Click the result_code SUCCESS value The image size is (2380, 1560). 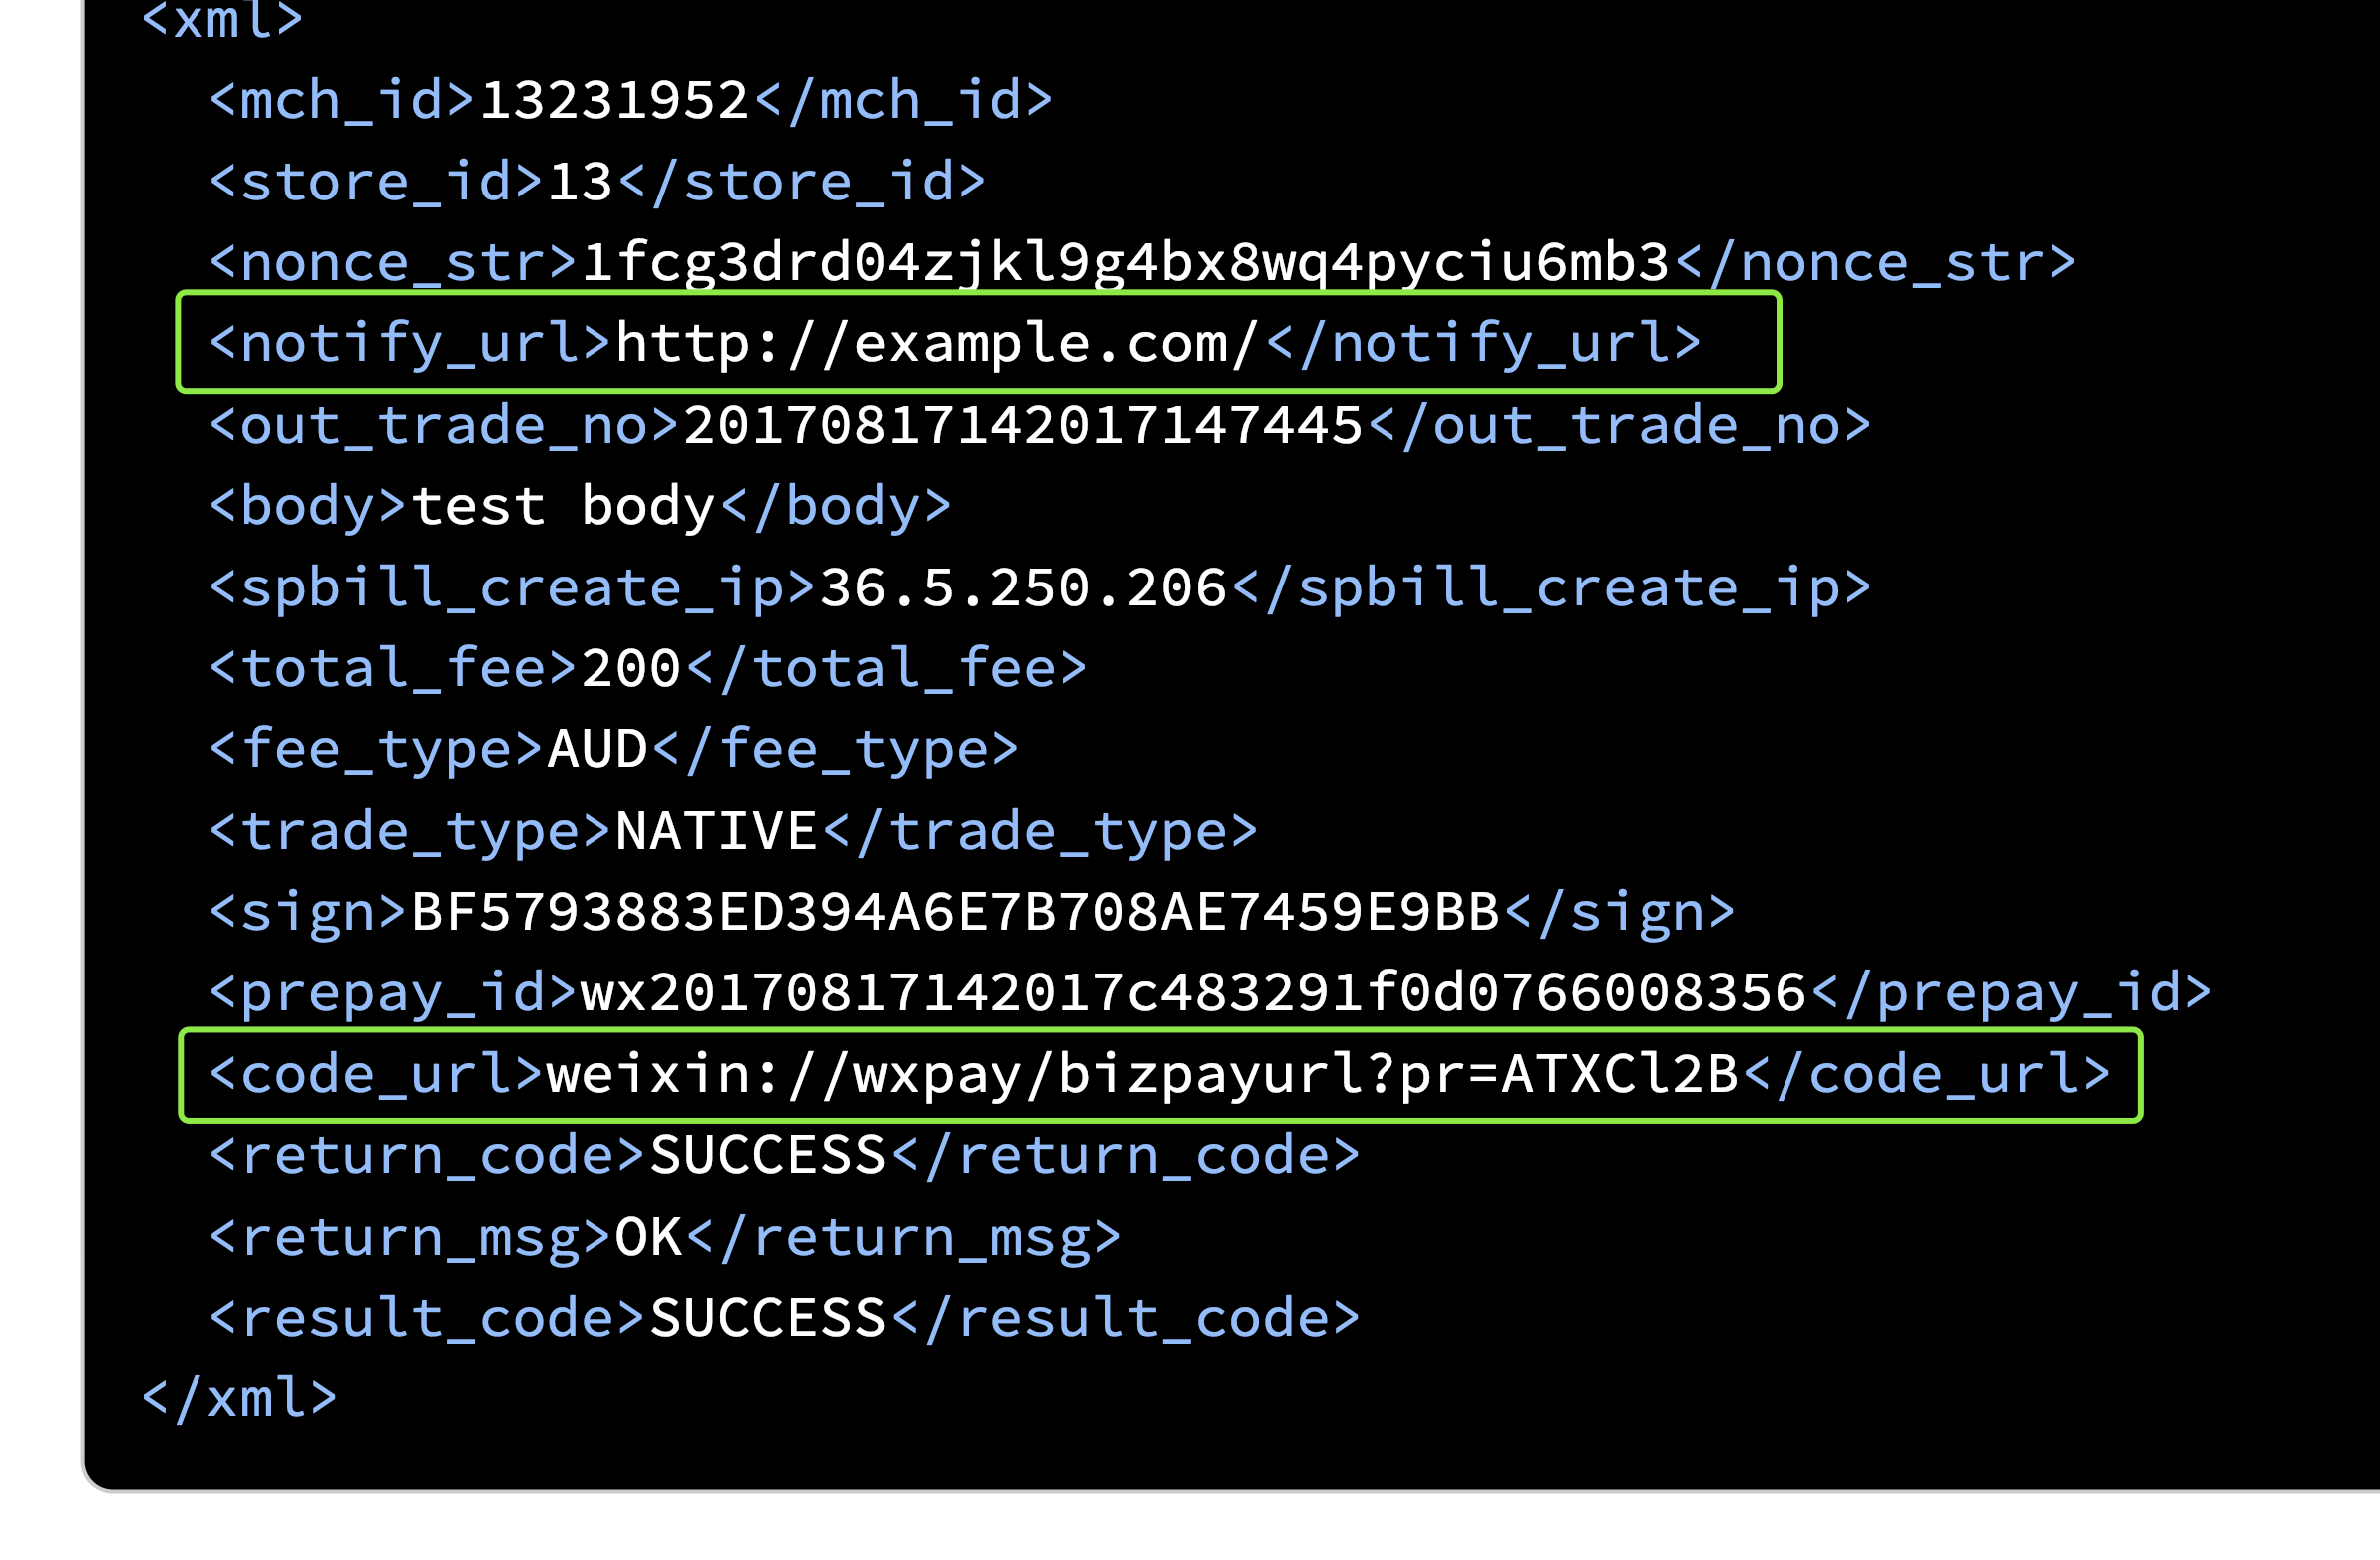click(x=768, y=1318)
